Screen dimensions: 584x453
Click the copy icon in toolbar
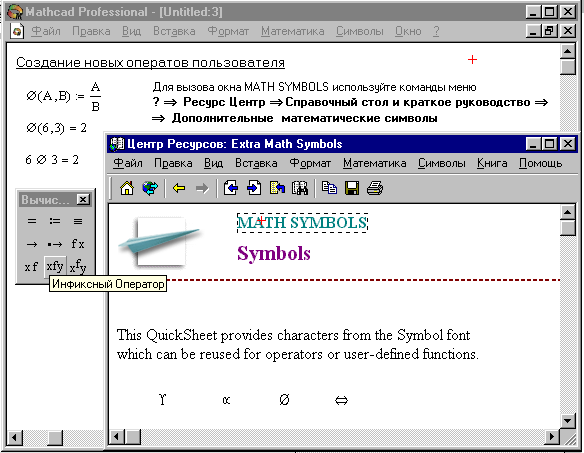(329, 188)
